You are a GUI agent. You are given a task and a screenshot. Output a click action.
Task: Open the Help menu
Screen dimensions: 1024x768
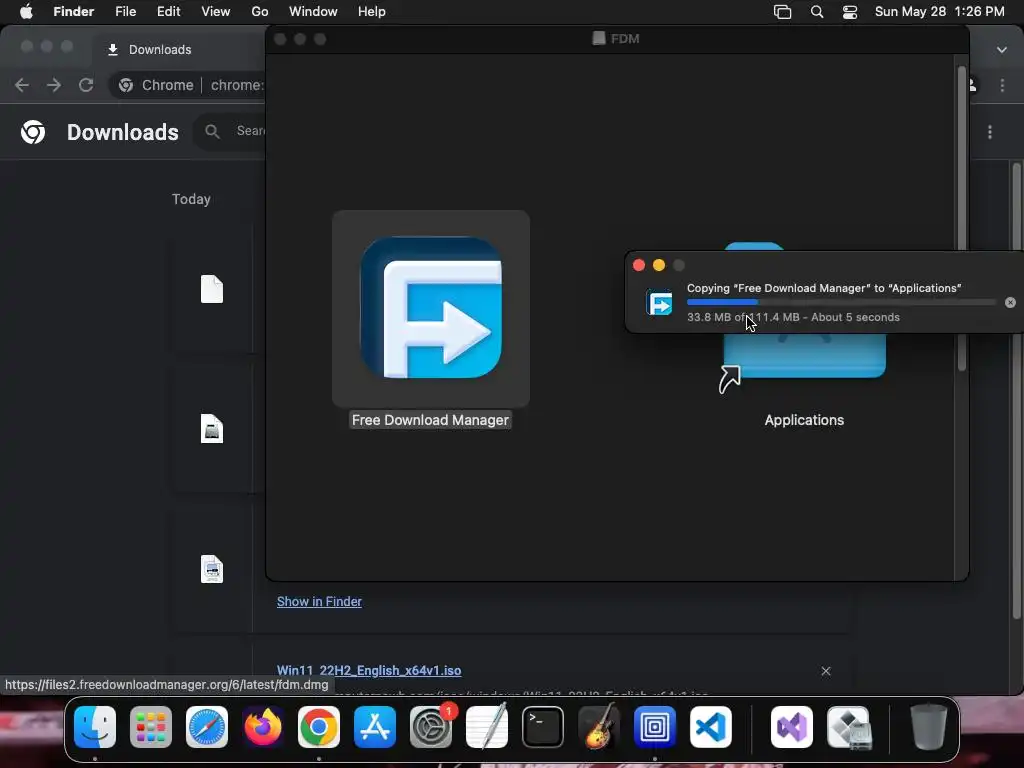click(372, 12)
